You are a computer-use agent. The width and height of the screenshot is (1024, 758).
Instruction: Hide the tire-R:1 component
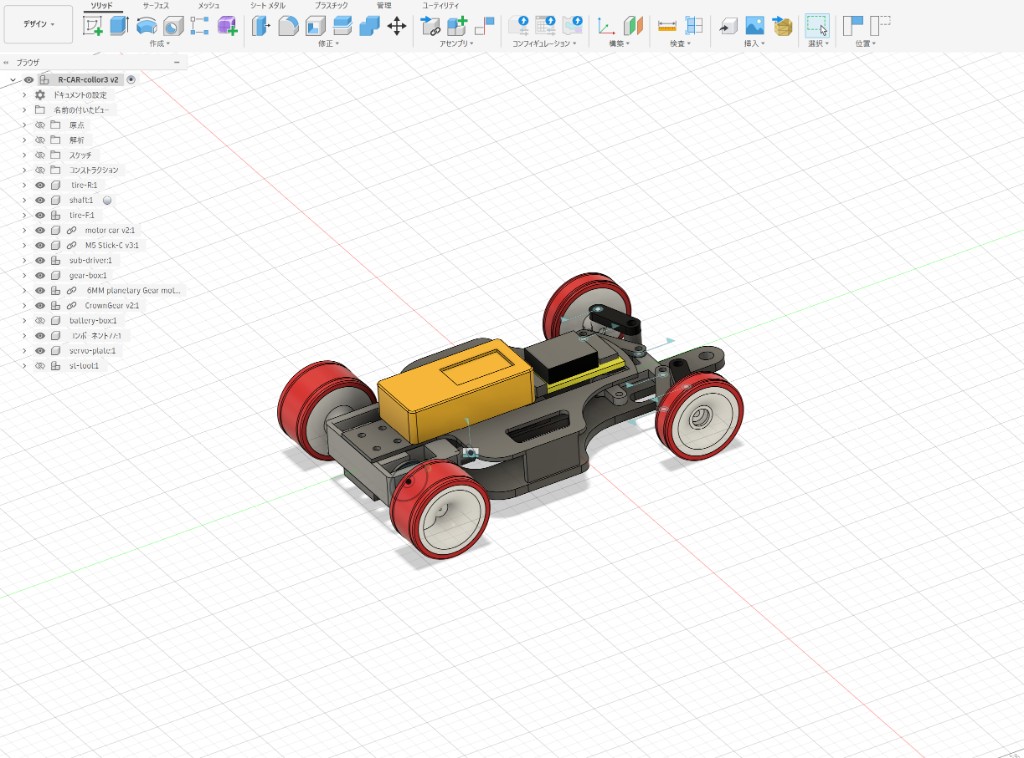tap(40, 185)
